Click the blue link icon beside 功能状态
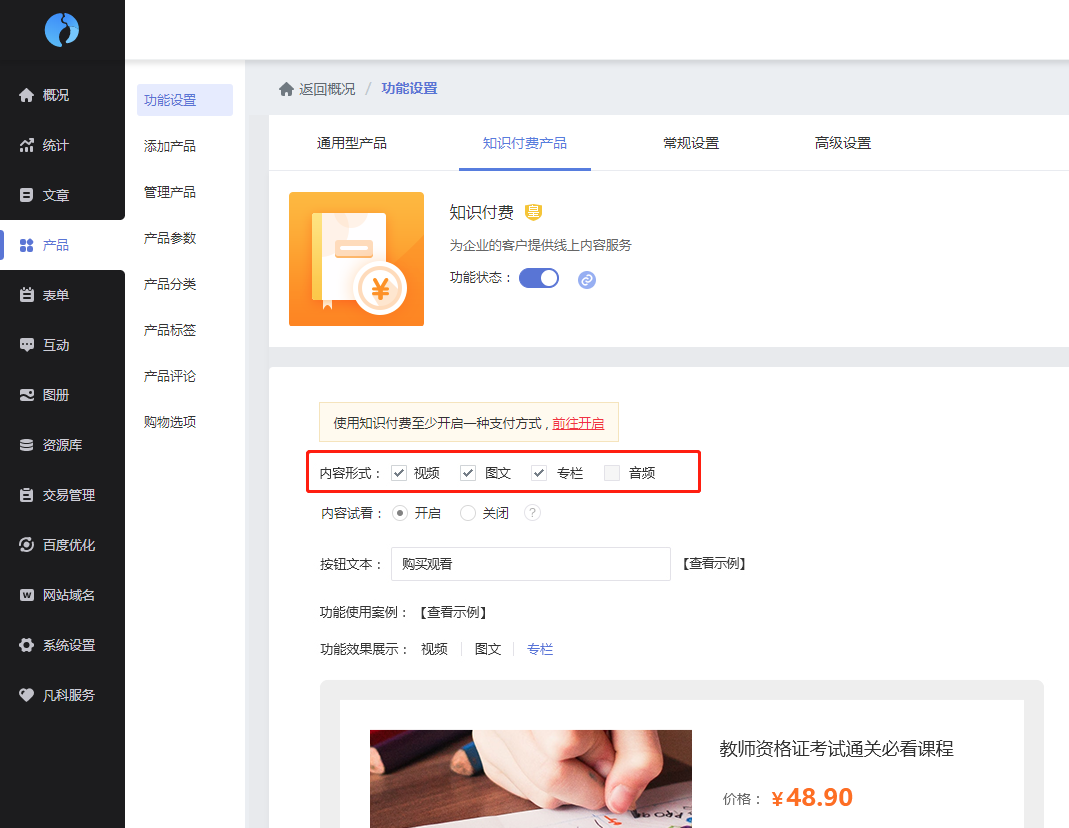The width and height of the screenshot is (1069, 828). click(587, 280)
